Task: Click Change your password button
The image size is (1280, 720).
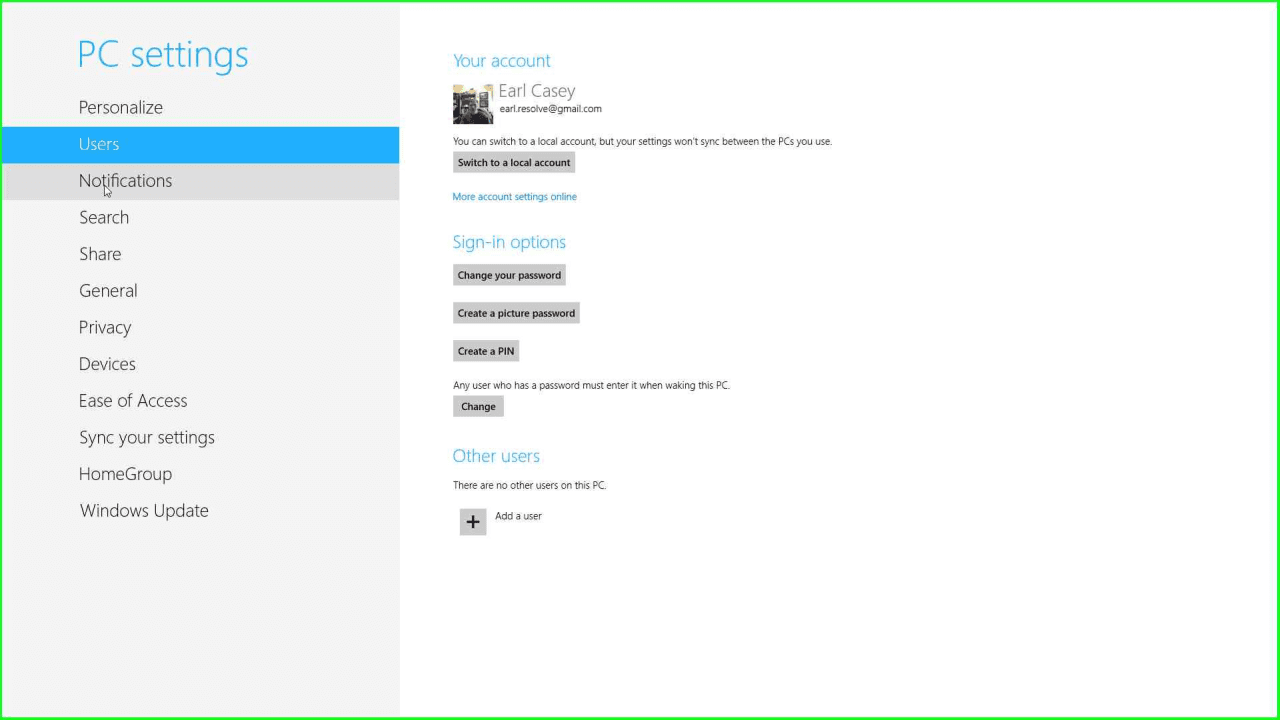Action: [509, 275]
